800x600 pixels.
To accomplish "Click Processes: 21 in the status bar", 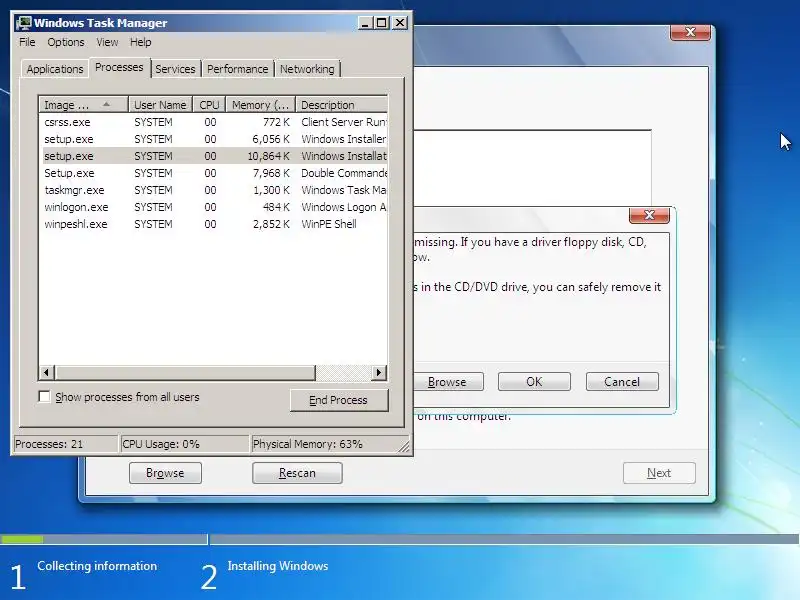I will click(x=65, y=444).
